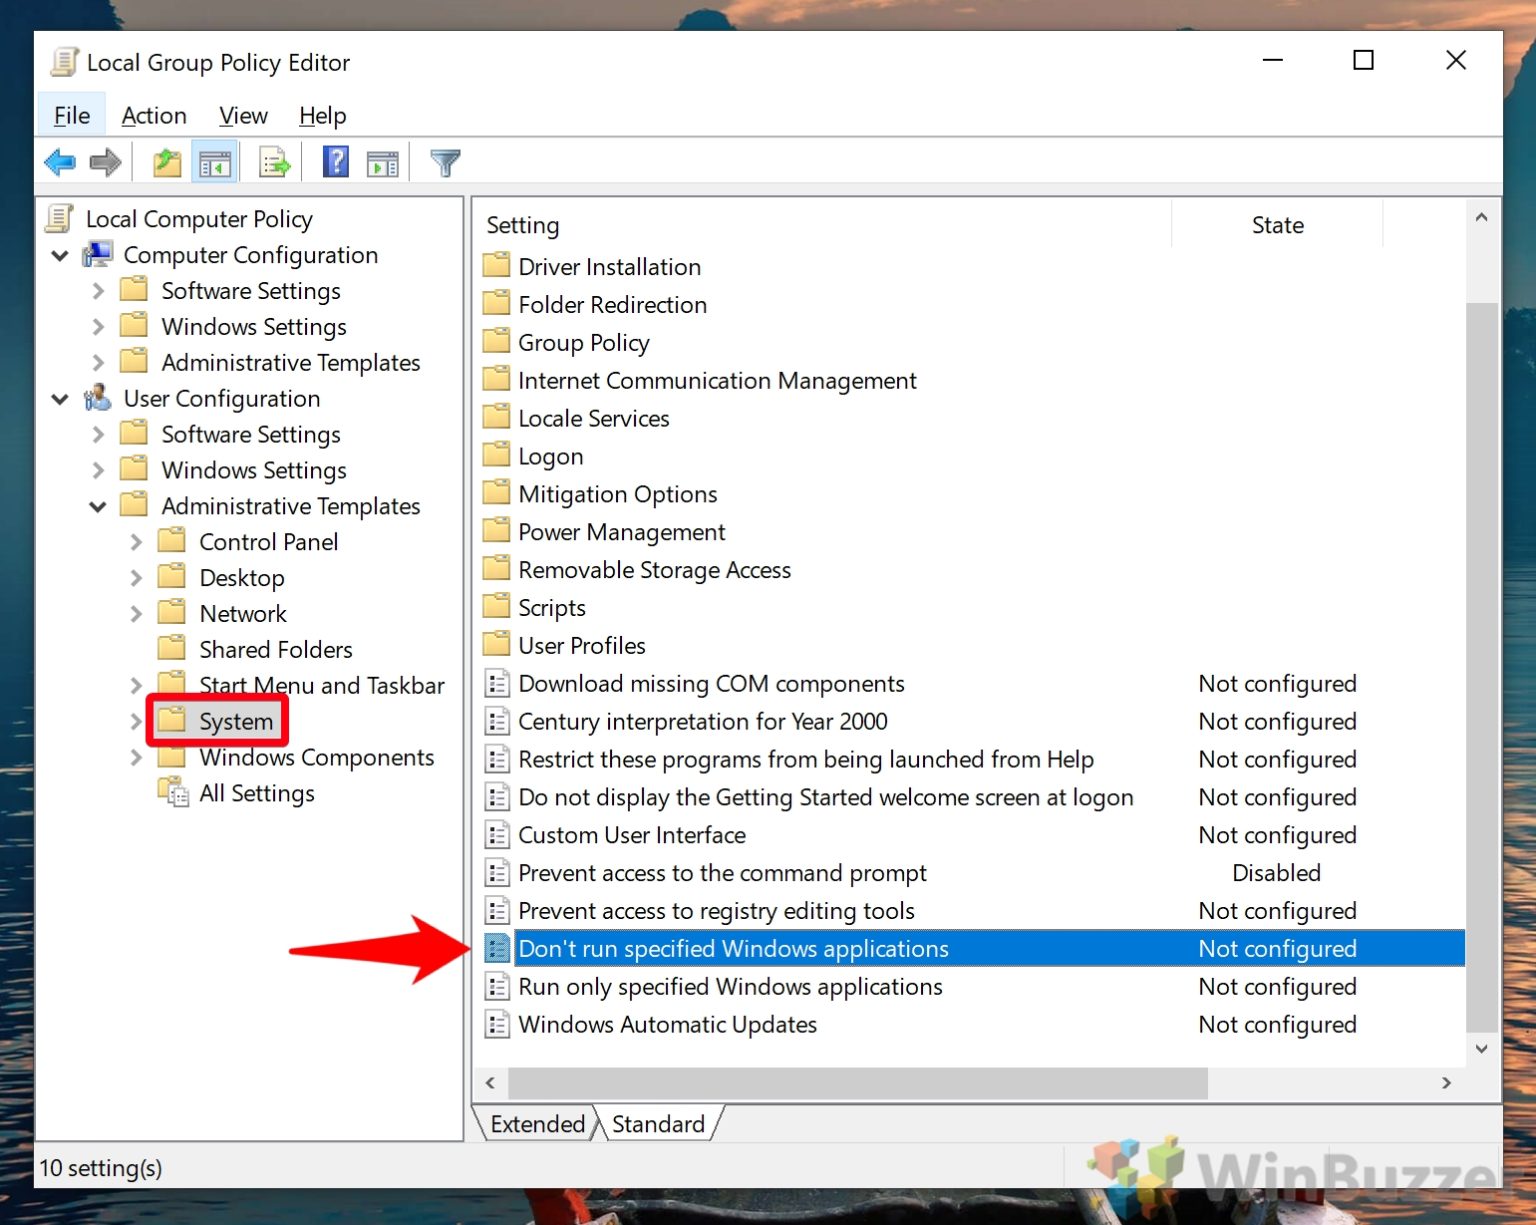
Task: Expand the Computer Configuration node
Action: (x=60, y=255)
